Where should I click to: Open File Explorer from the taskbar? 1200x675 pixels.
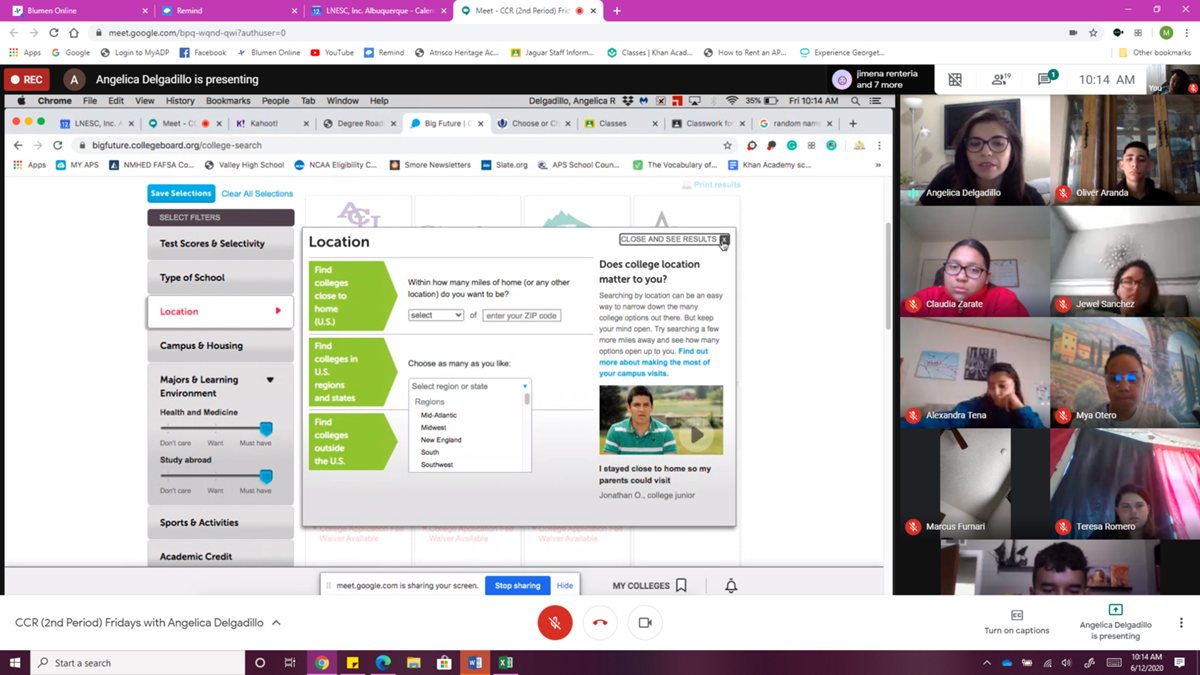tap(413, 662)
